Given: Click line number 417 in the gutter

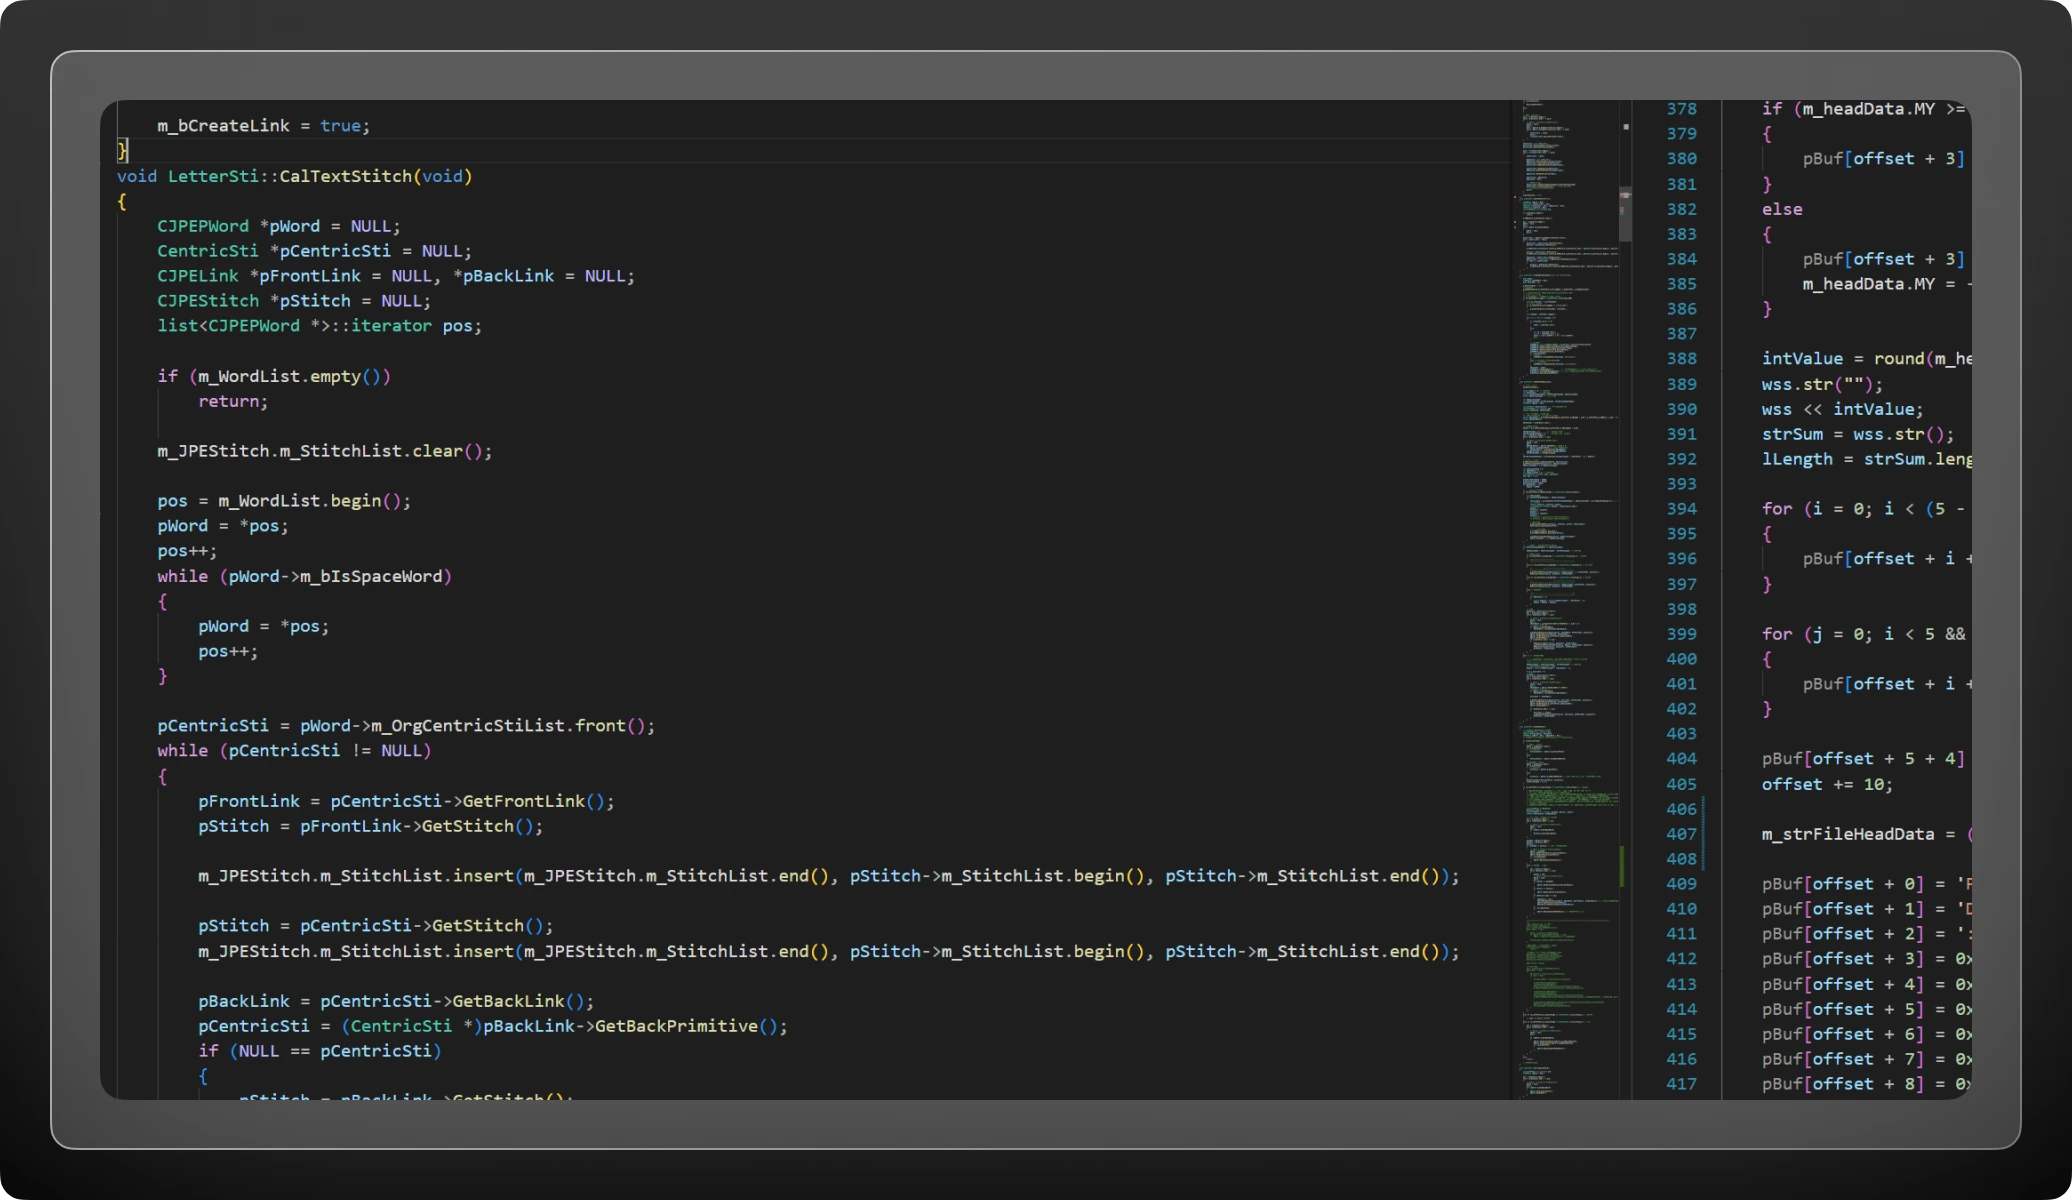Looking at the screenshot, I should (x=1681, y=1084).
